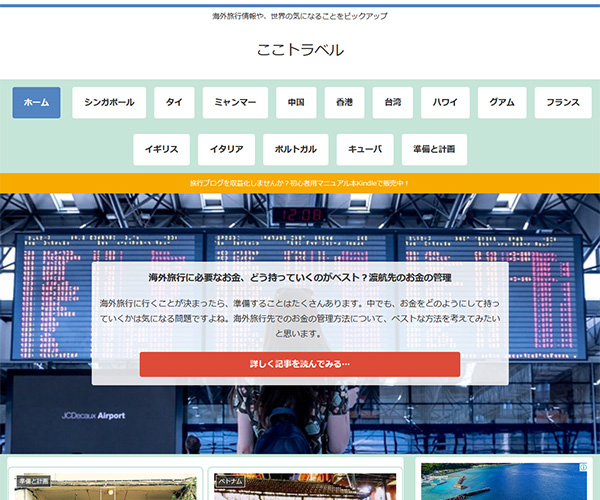Viewport: 600px width, 500px height.
Task: Open the シンガポール category
Action: (x=109, y=103)
